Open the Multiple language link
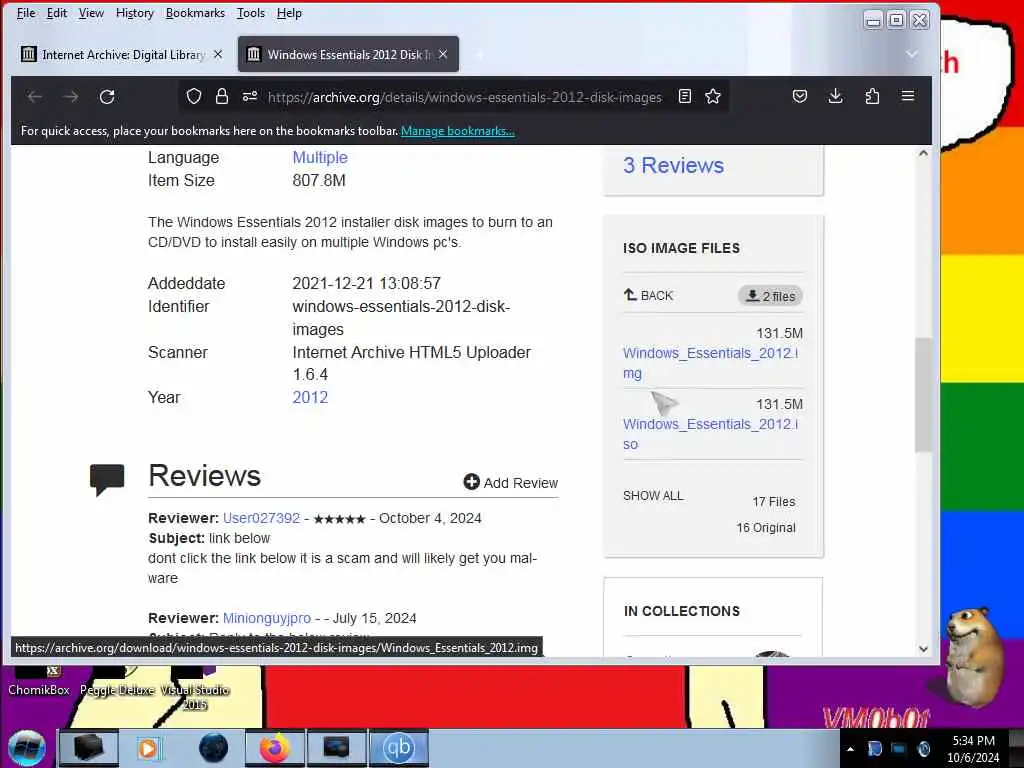The width and height of the screenshot is (1024, 768). [320, 157]
